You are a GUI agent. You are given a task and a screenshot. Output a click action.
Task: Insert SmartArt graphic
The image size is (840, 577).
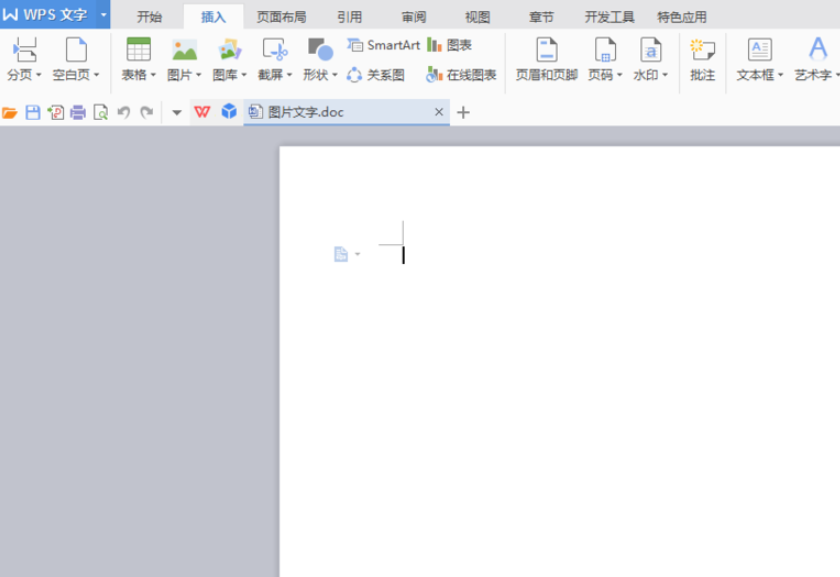[x=384, y=46]
